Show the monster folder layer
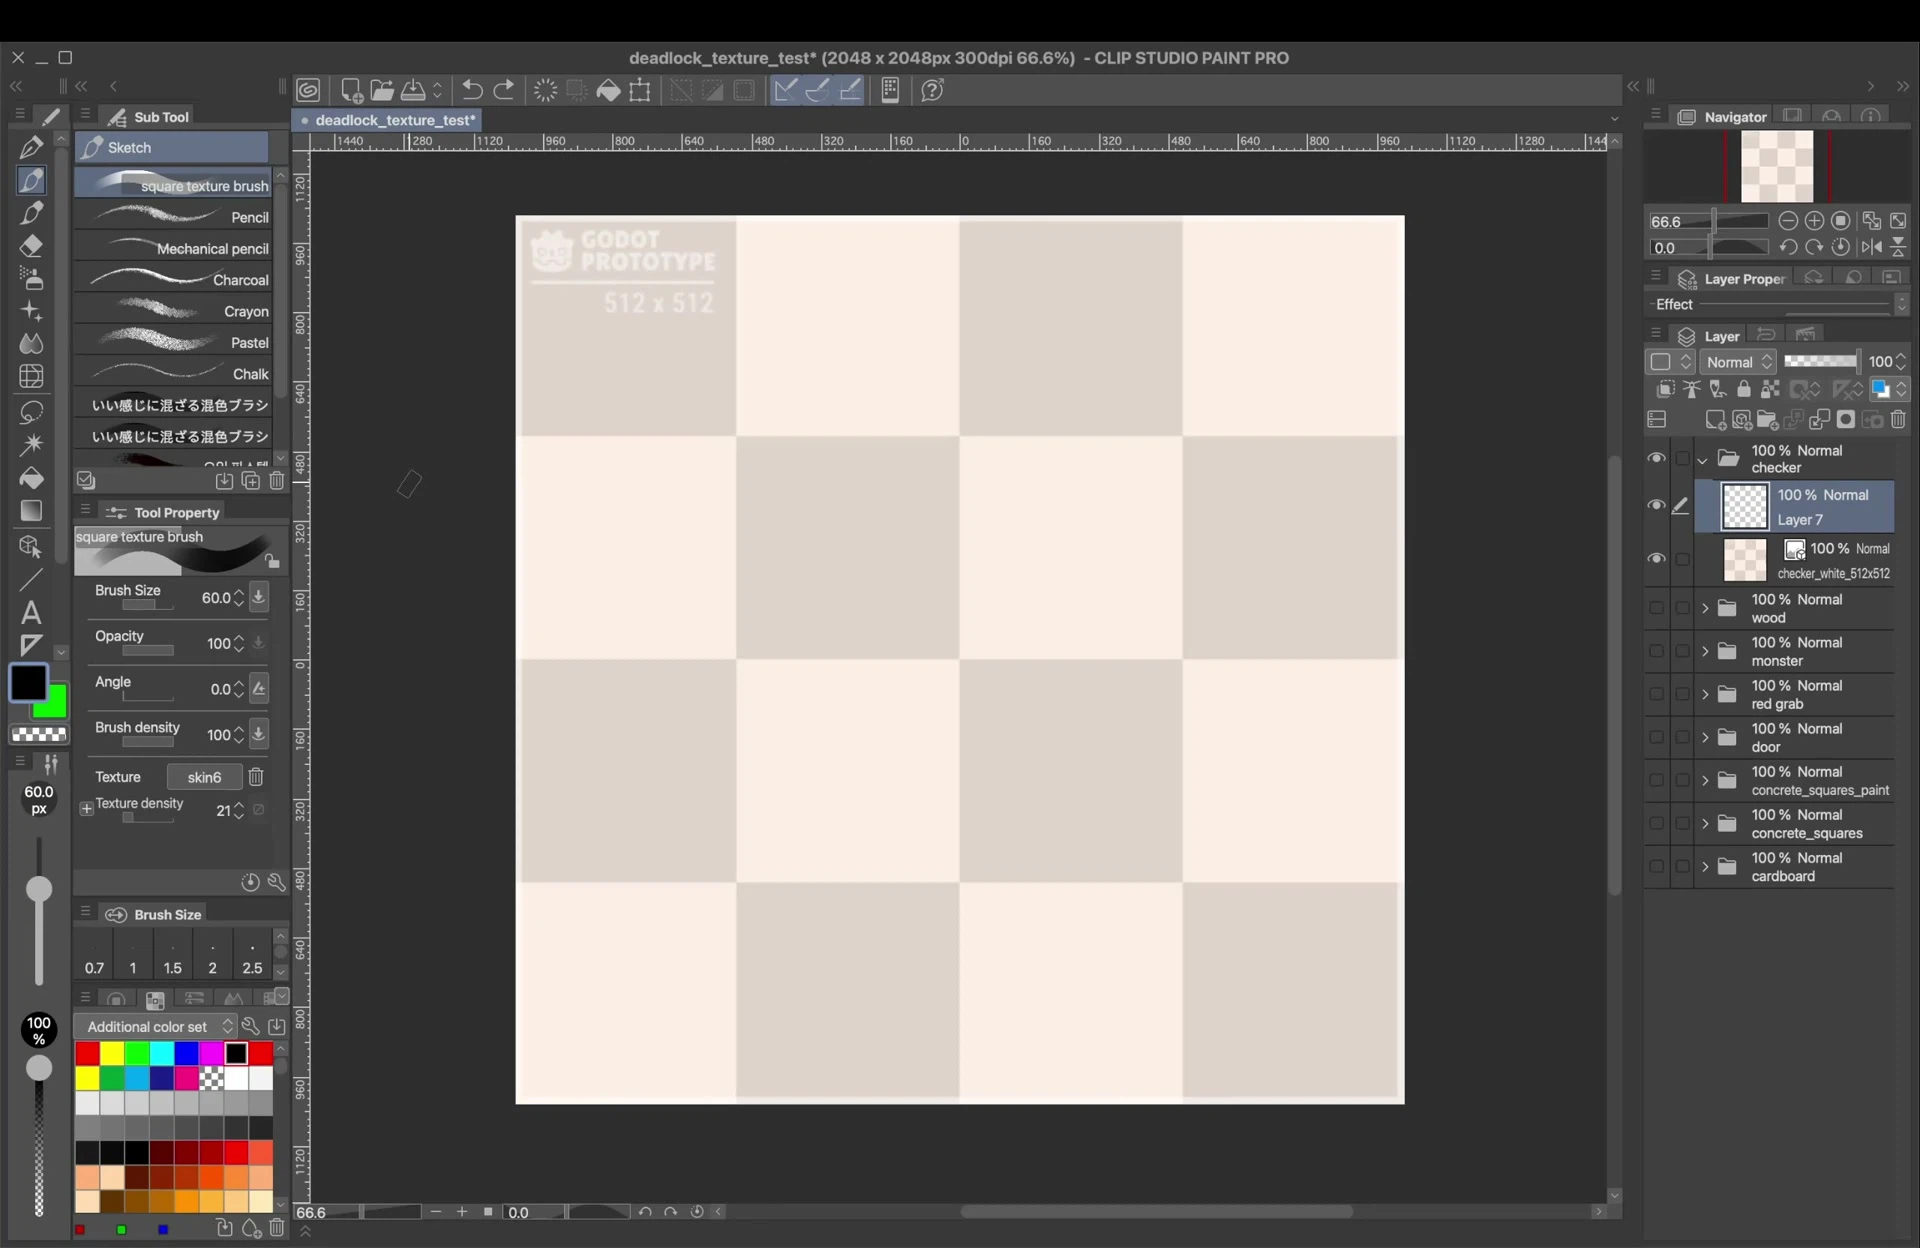 point(1656,651)
